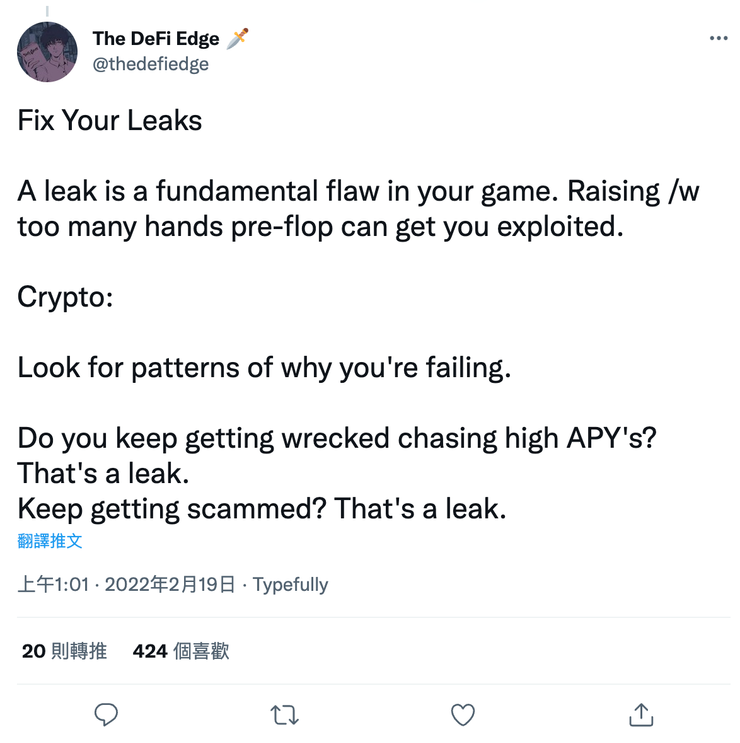
Task: Open The DeFi Edge display name
Action: pyautogui.click(x=156, y=38)
